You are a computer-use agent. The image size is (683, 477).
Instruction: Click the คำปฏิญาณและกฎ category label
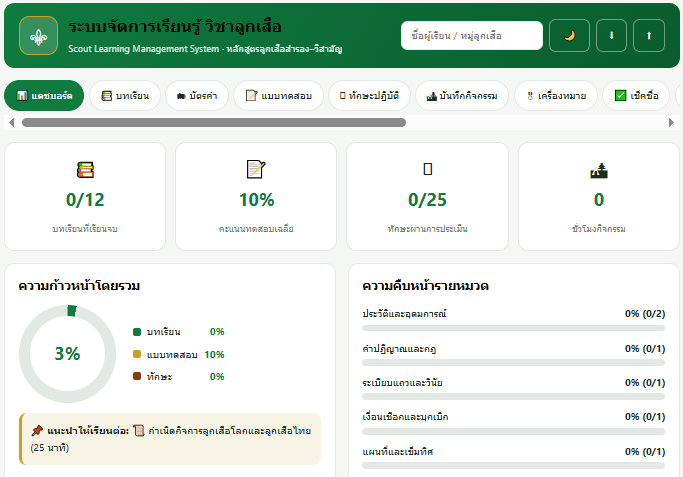399,348
